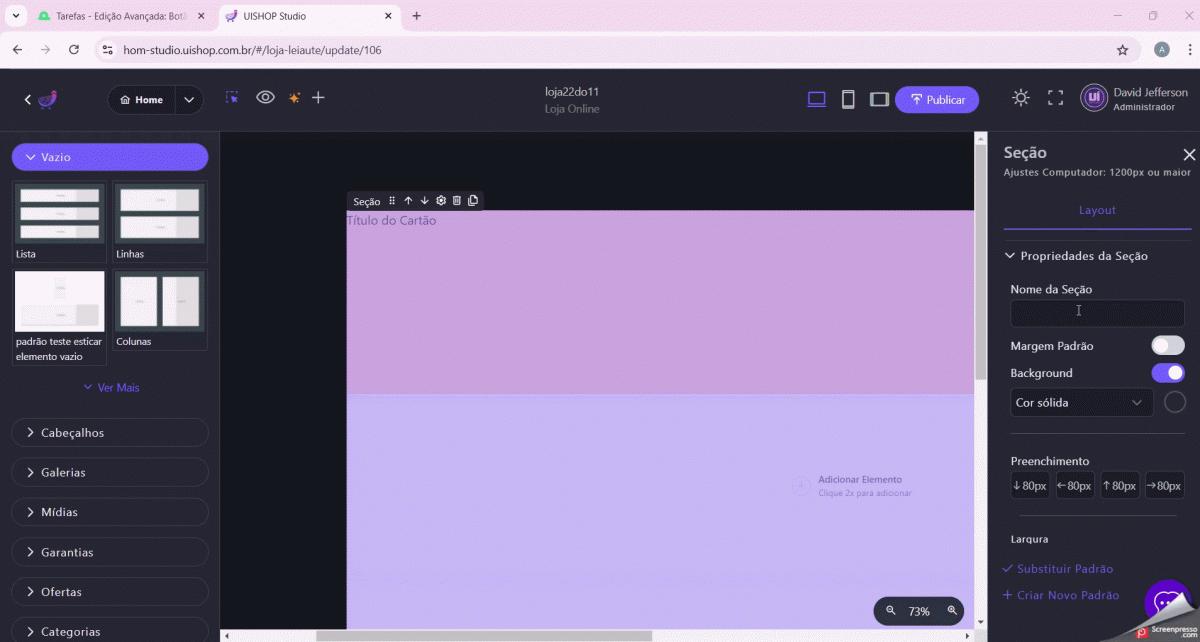Open the Home page dropdown arrow
Viewport: 1200px width, 642px height.
coord(189,100)
